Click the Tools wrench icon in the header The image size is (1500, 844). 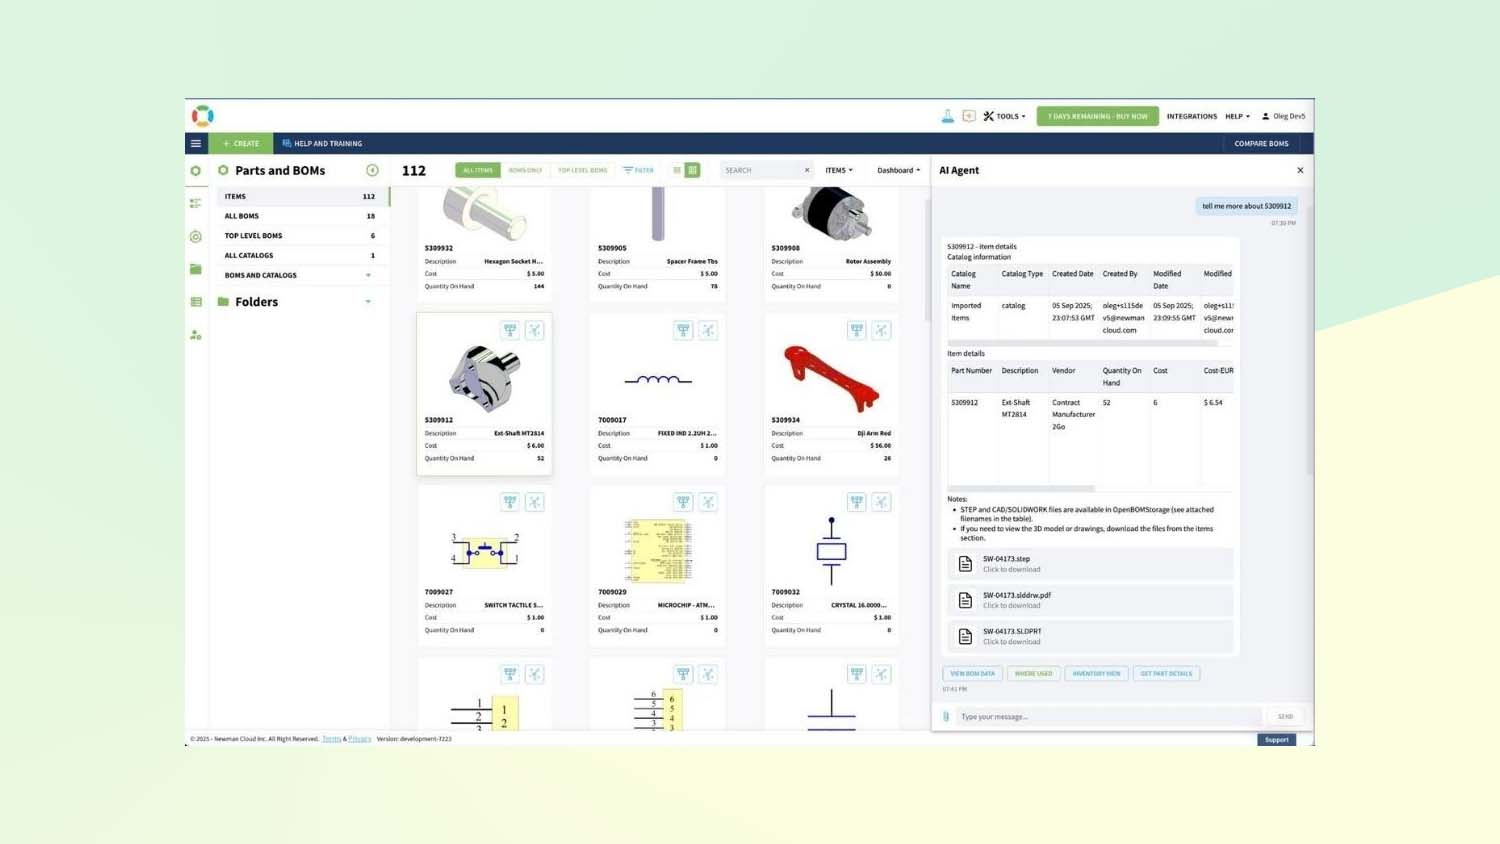(988, 116)
